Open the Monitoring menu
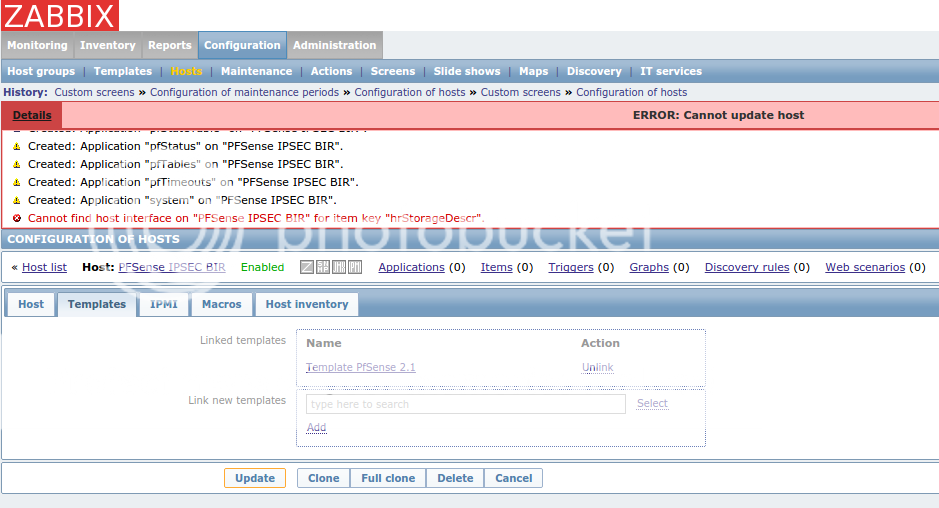Image resolution: width=939 pixels, height=508 pixels. pos(37,45)
